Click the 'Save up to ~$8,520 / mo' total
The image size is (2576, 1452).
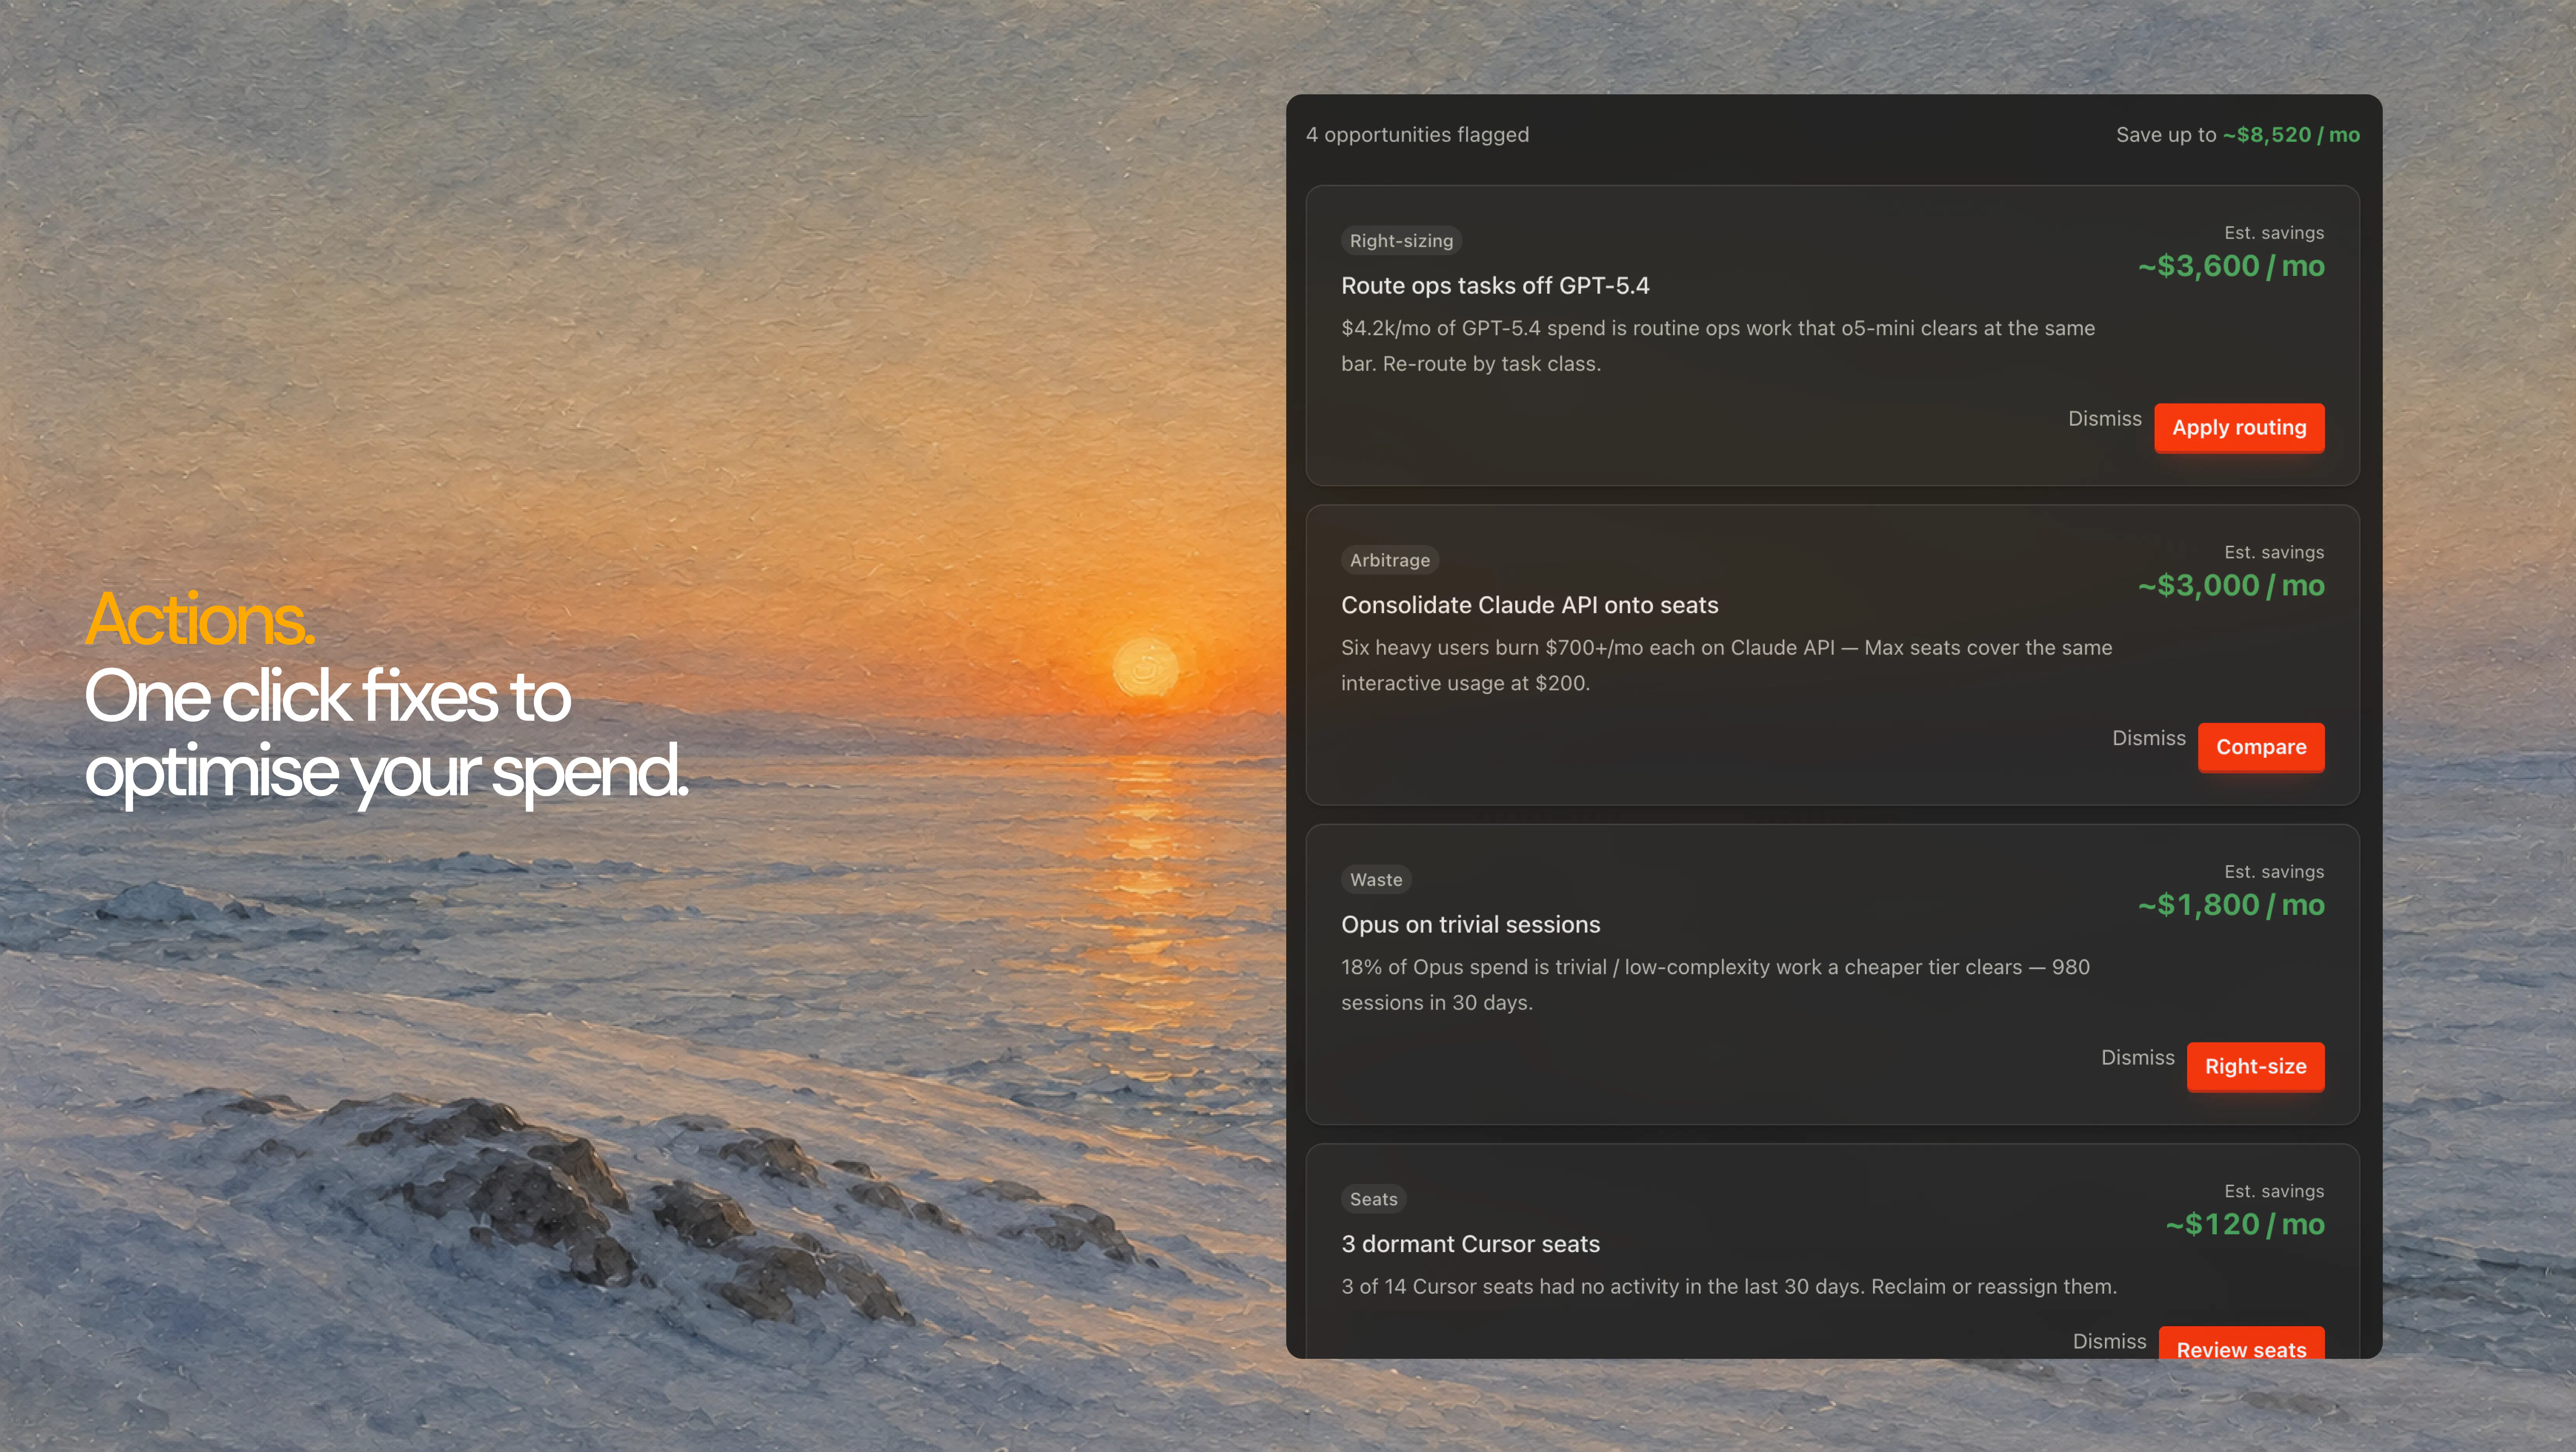[x=2238, y=135]
